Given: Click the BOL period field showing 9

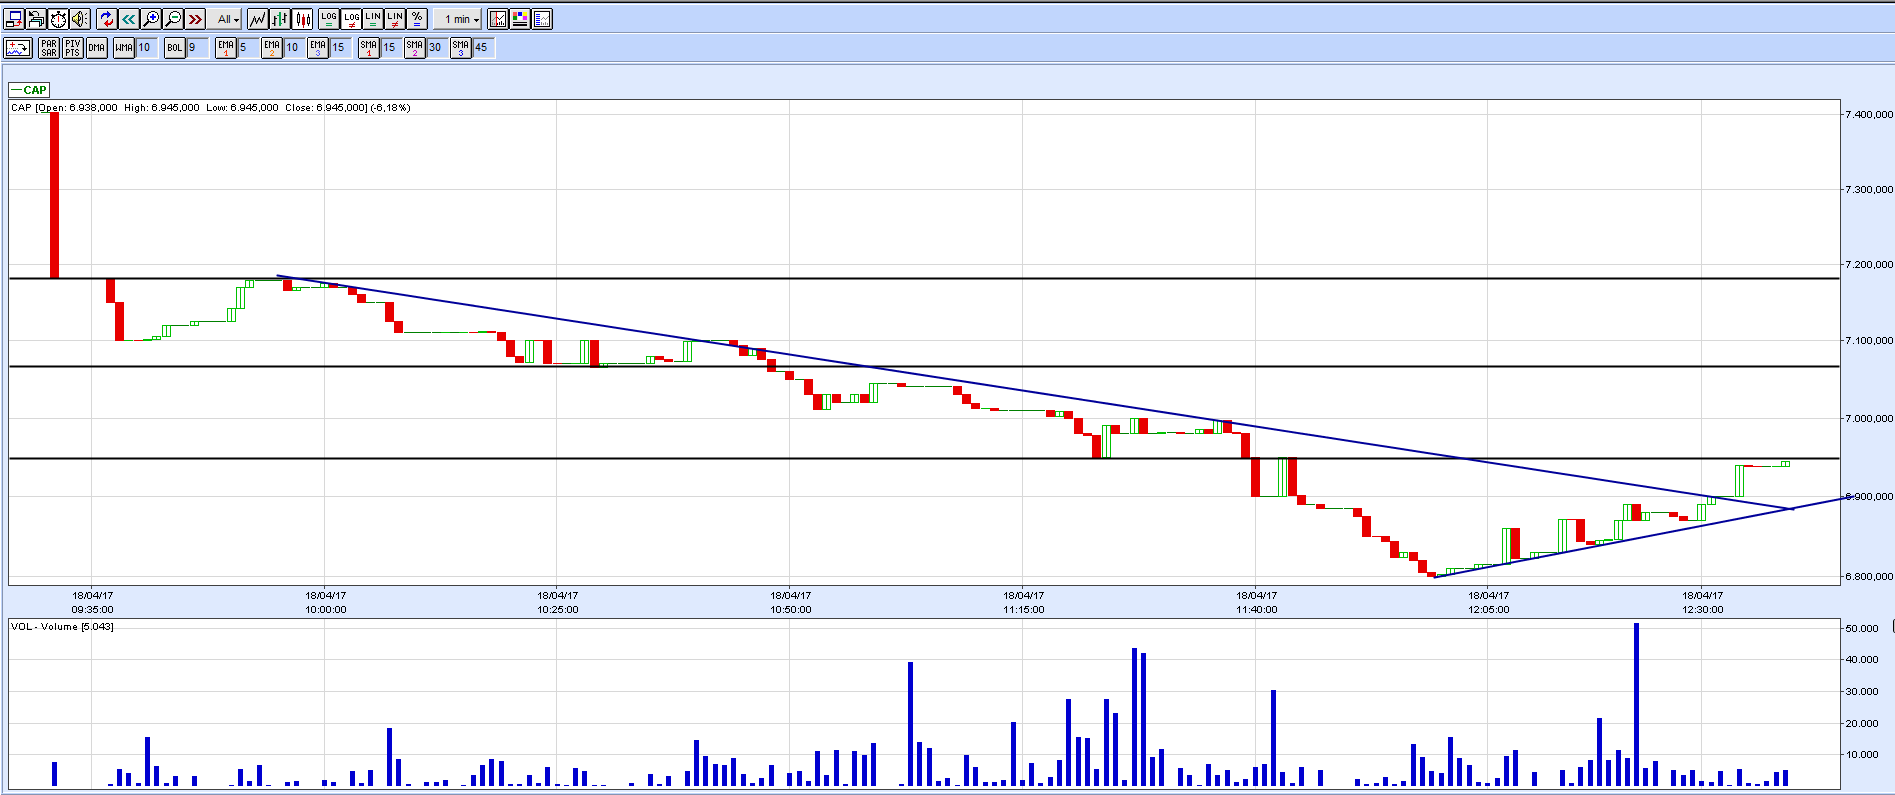Looking at the screenshot, I should point(197,47).
